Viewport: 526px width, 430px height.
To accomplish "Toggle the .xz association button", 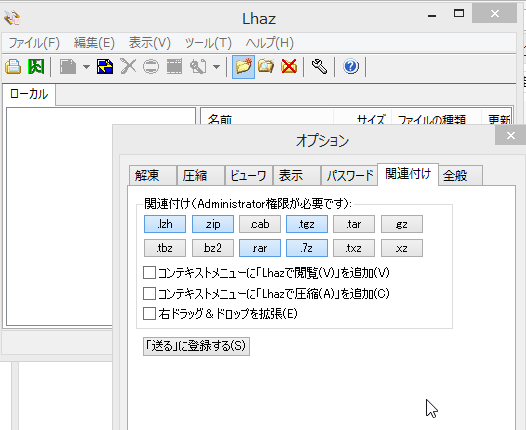I will (402, 248).
